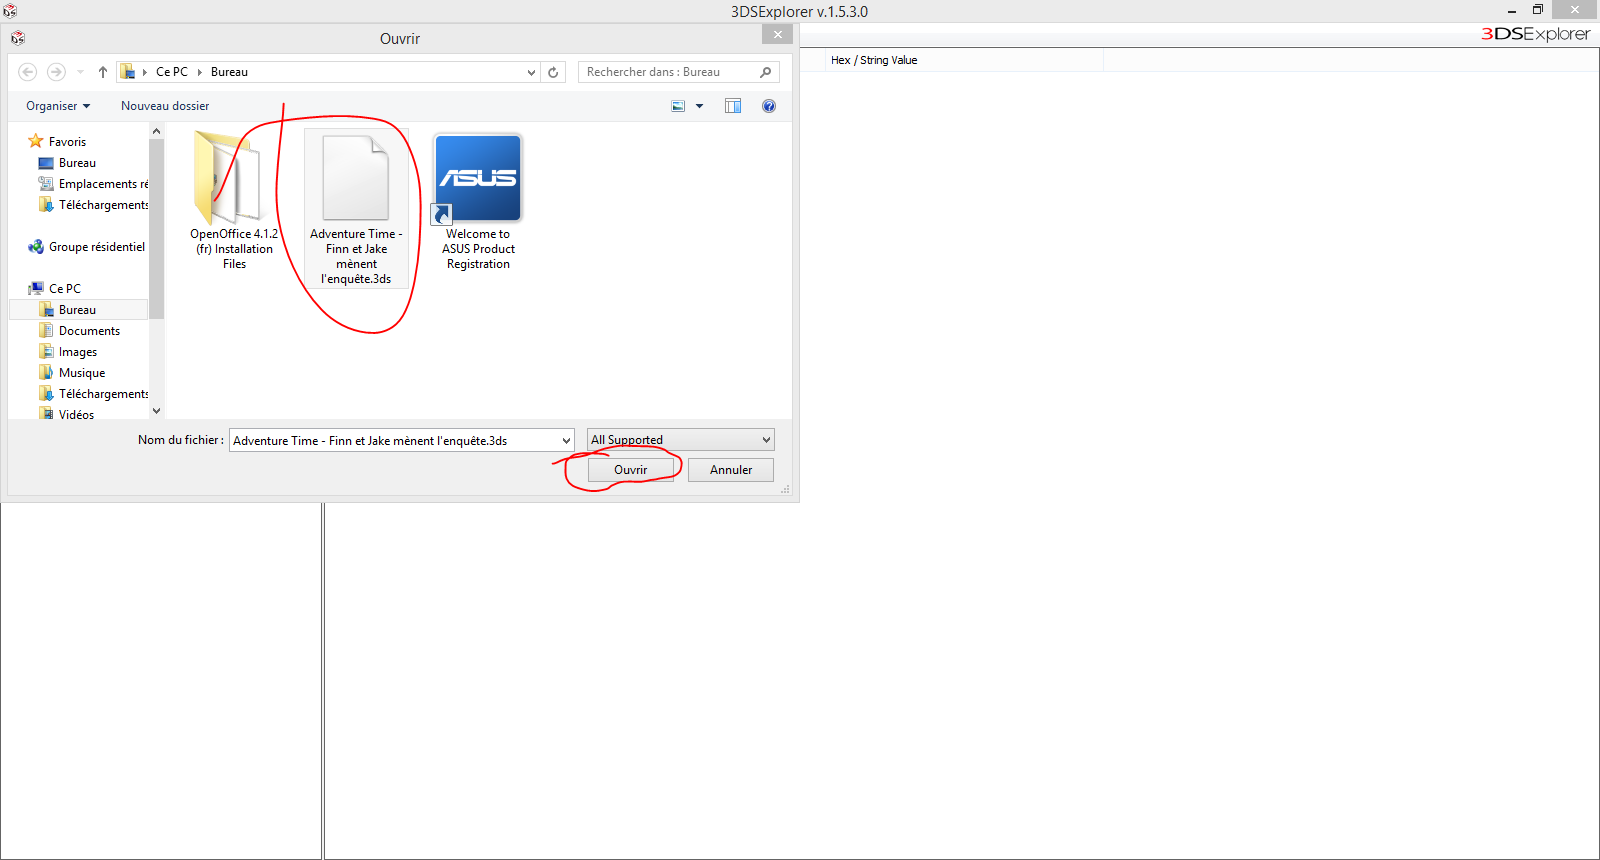Click the Nom du fichier text field

(394, 440)
